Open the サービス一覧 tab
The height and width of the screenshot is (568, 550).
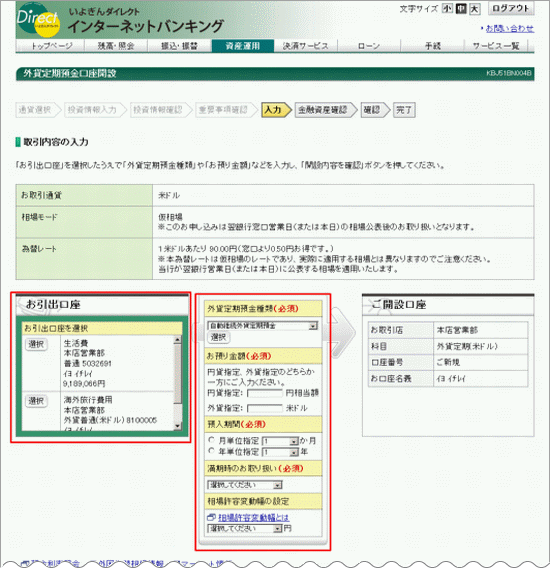point(496,46)
